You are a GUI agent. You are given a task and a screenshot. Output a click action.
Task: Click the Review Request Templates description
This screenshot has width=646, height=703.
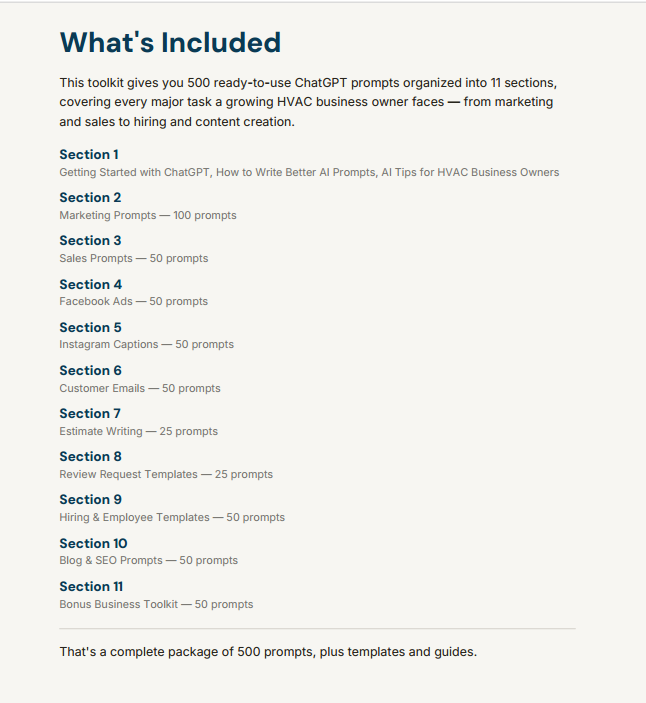coord(166,474)
